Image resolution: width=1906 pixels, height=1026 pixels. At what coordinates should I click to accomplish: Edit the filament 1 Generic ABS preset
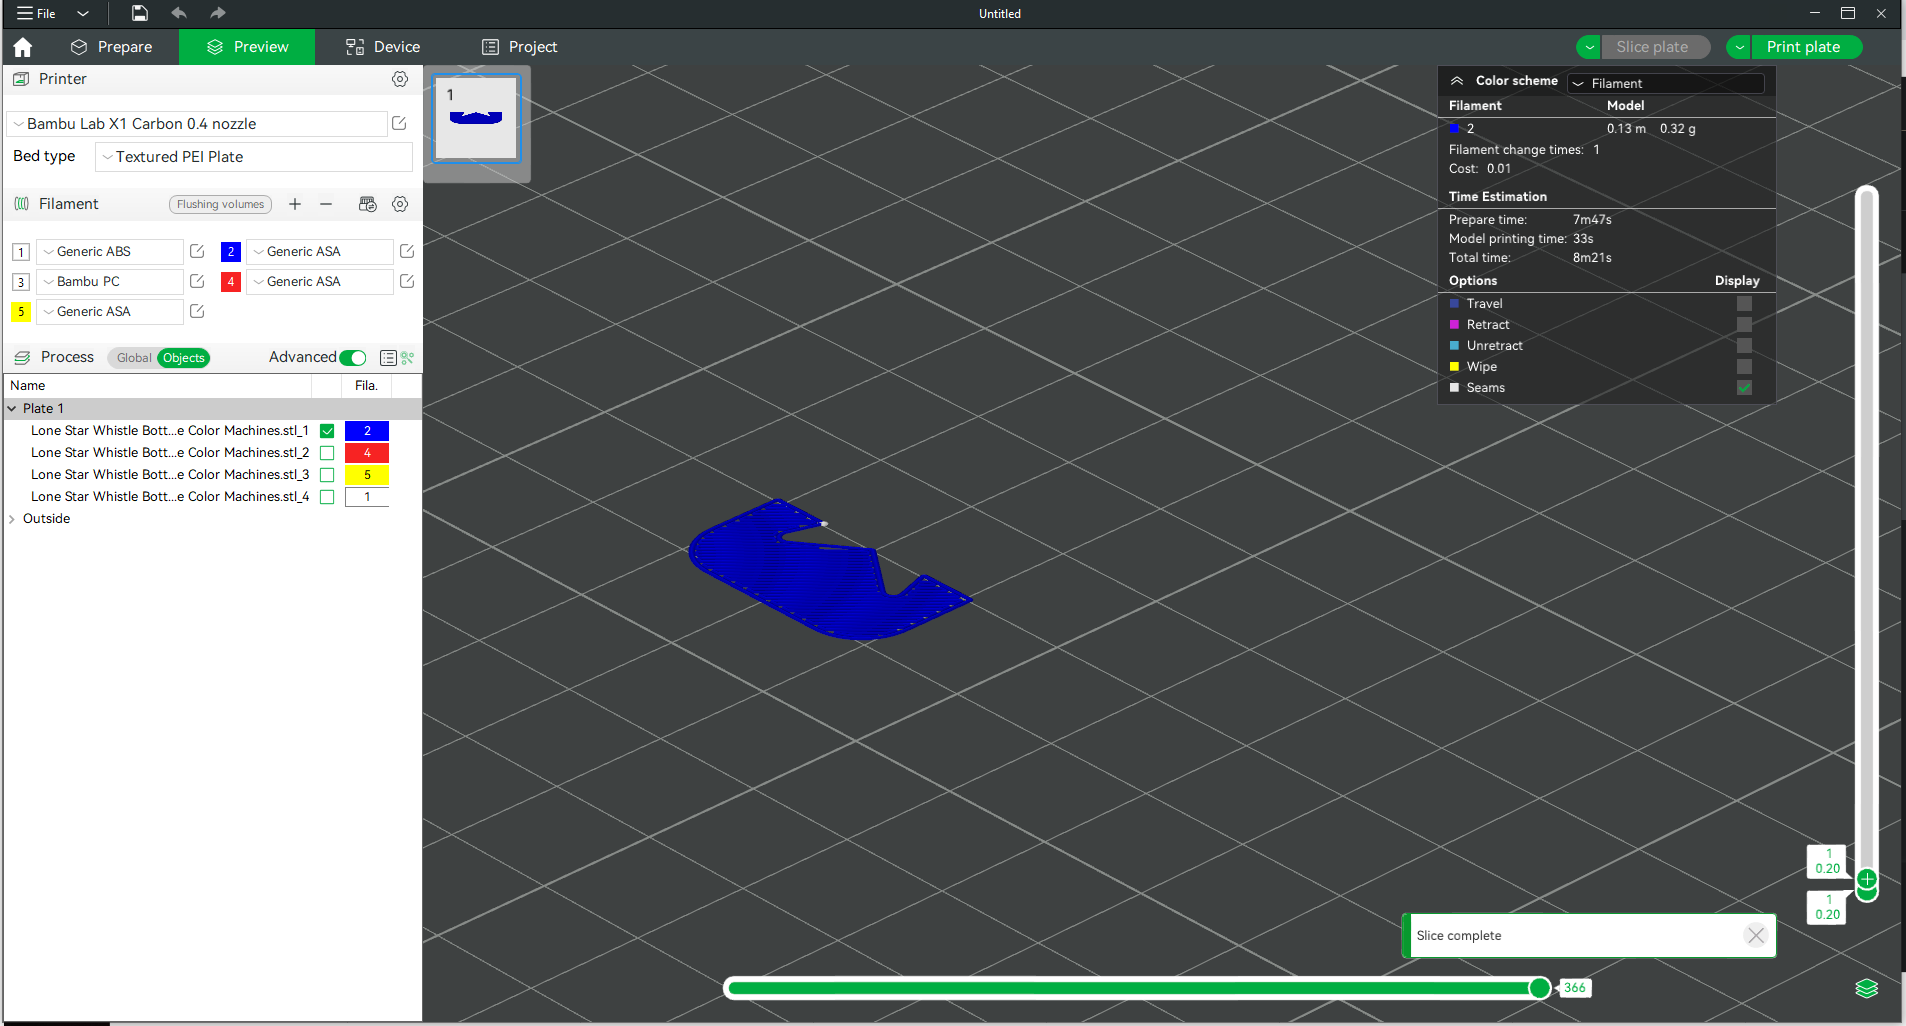tap(197, 251)
